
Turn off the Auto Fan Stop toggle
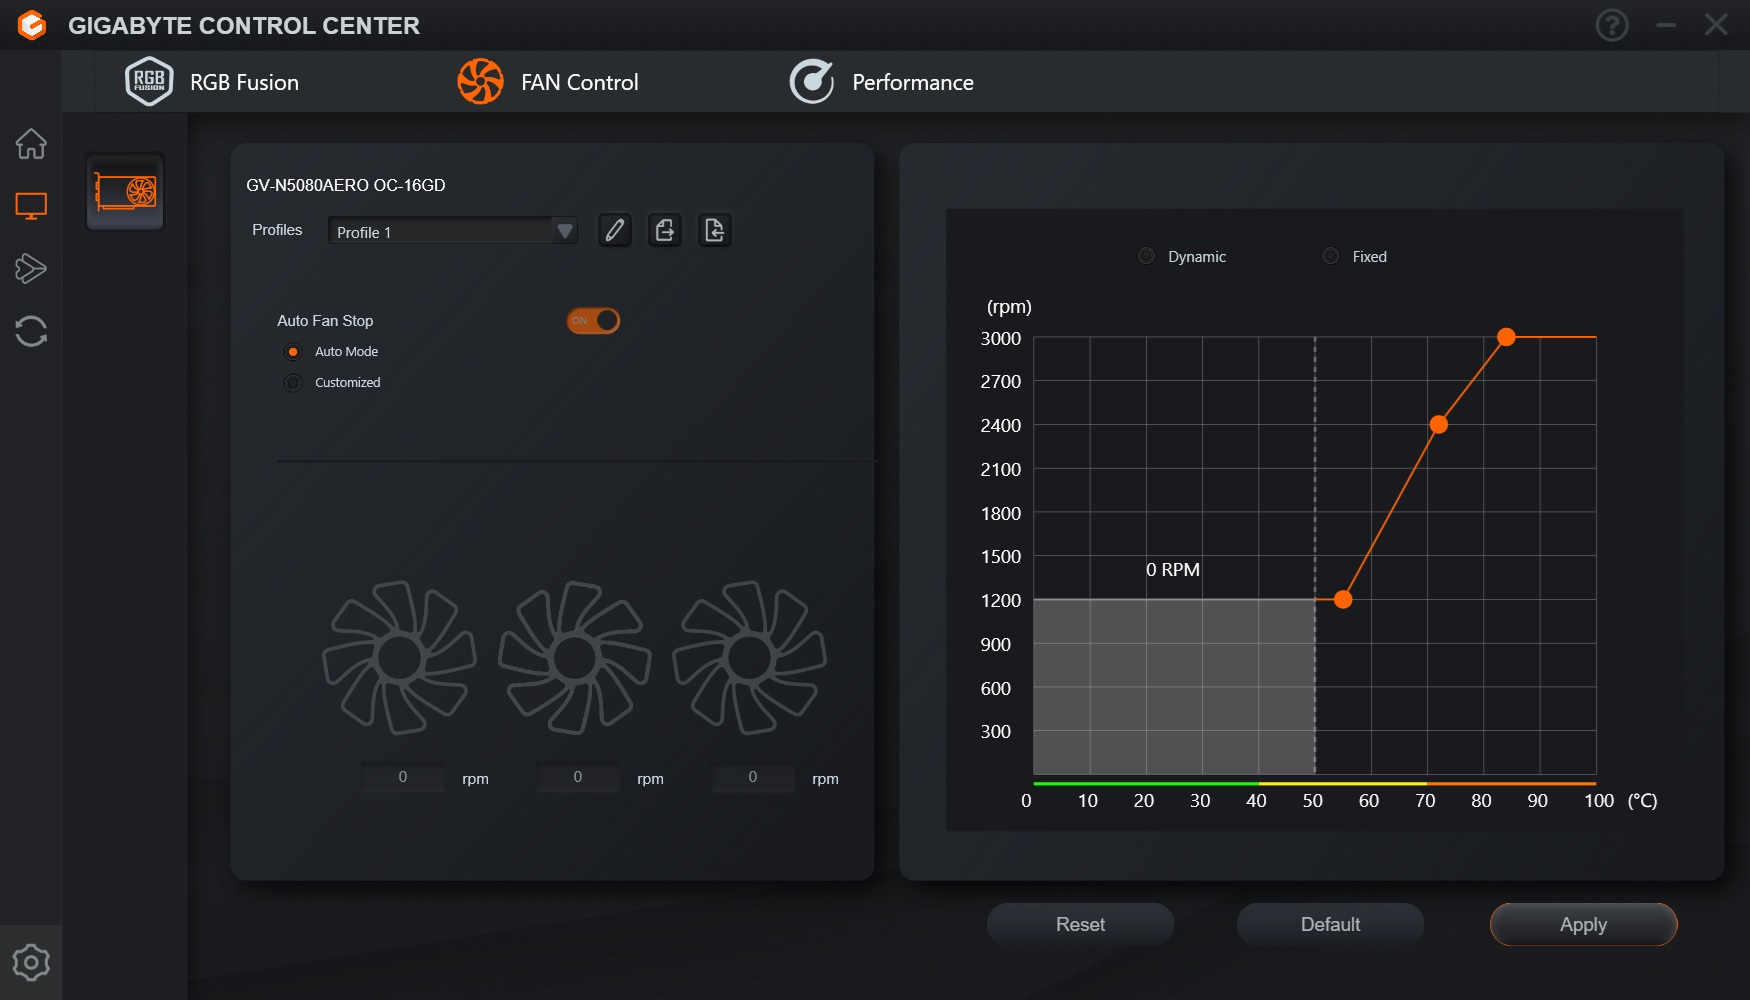[594, 321]
